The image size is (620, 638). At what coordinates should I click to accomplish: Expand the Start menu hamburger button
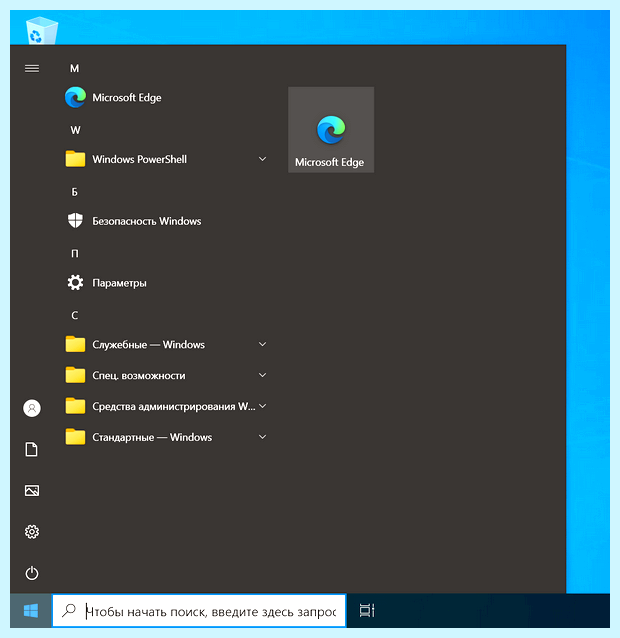(32, 68)
